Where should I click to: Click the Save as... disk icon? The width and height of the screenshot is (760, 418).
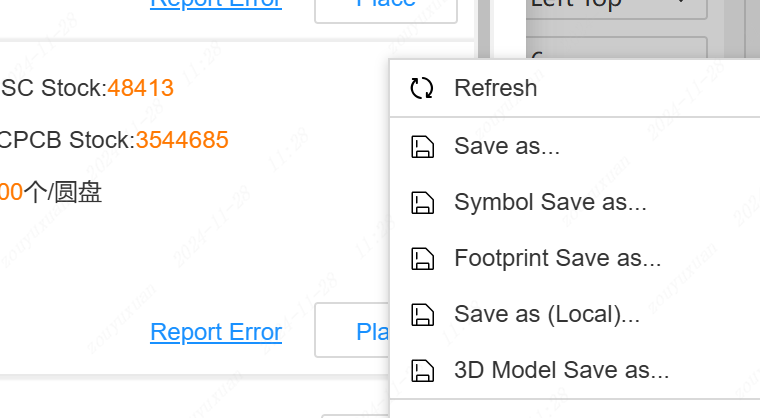coord(422,147)
